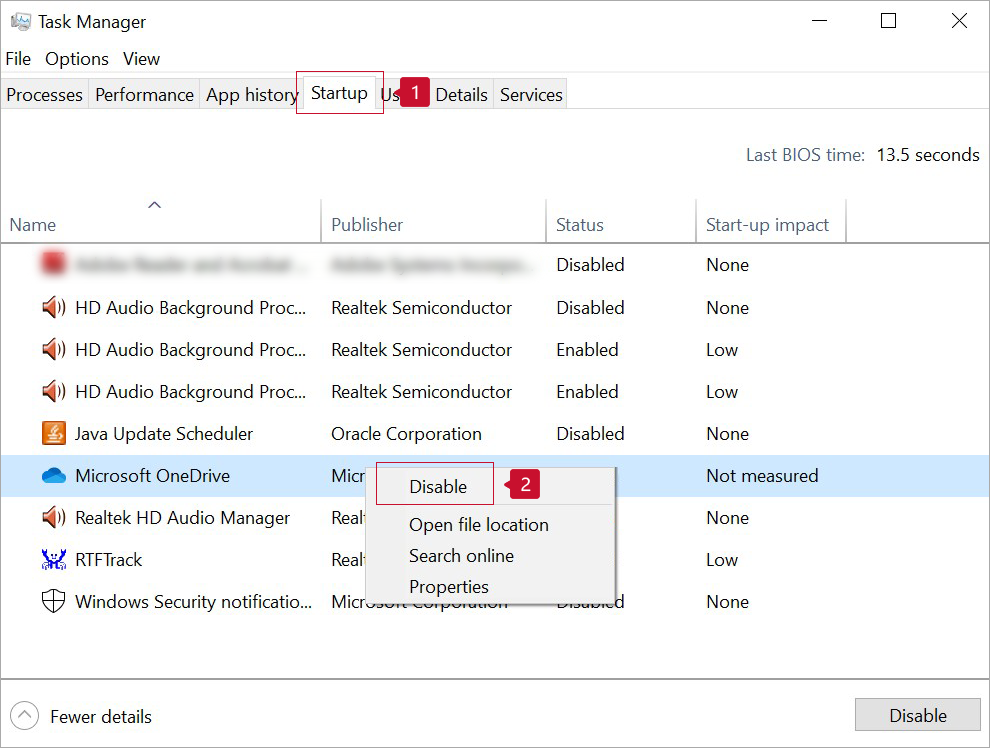This screenshot has height=748, width=990.
Task: Click the Task Manager title bar icon
Action: click(x=20, y=21)
